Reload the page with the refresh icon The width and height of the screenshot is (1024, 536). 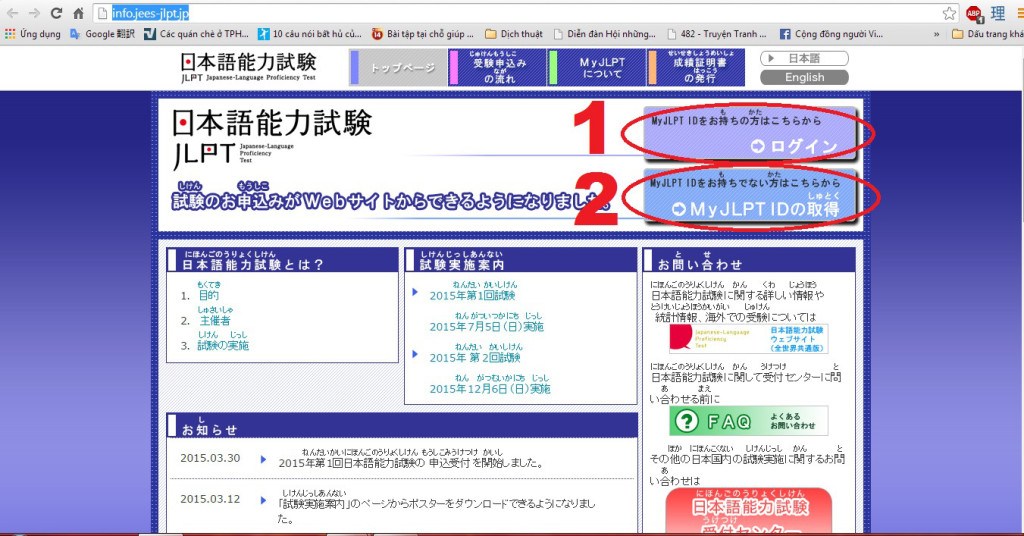click(56, 13)
